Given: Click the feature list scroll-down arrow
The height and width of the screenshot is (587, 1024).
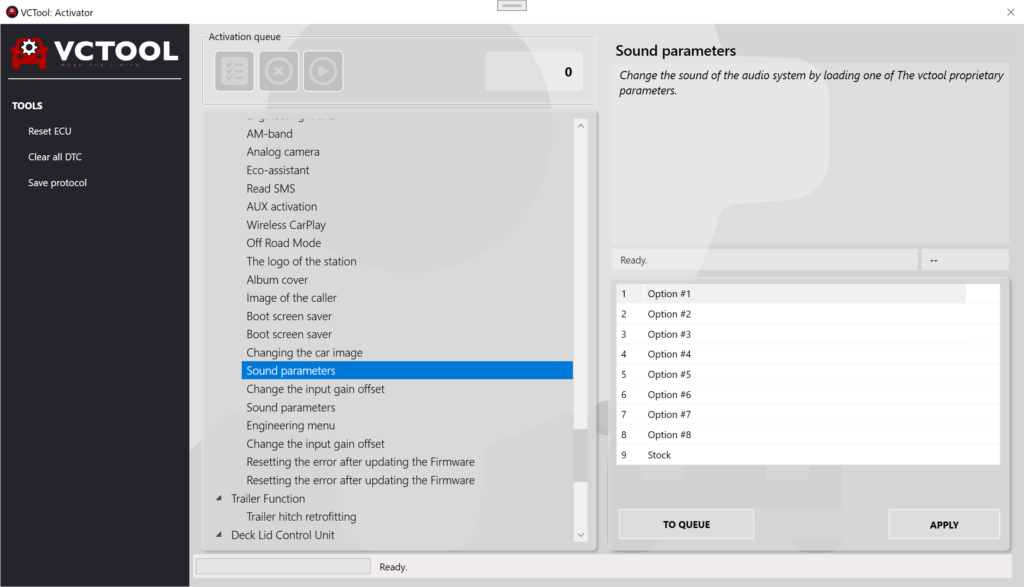Looking at the screenshot, I should pos(581,536).
